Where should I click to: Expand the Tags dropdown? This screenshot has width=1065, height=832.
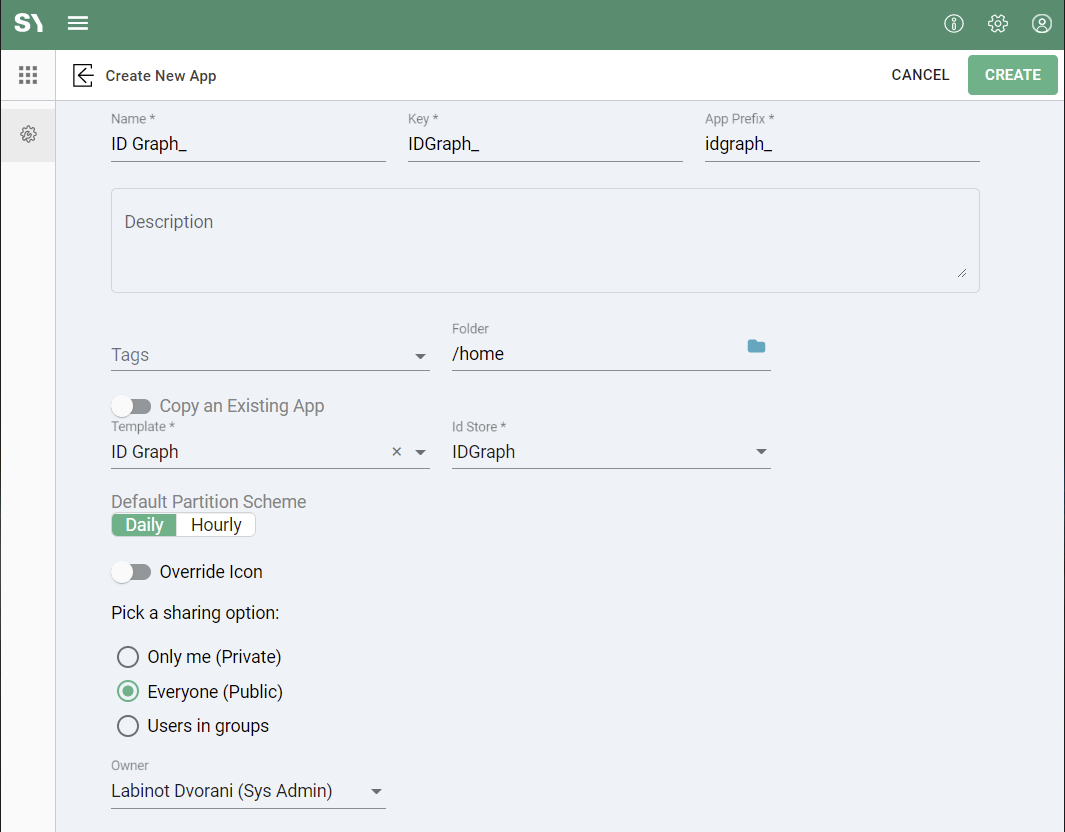(420, 356)
